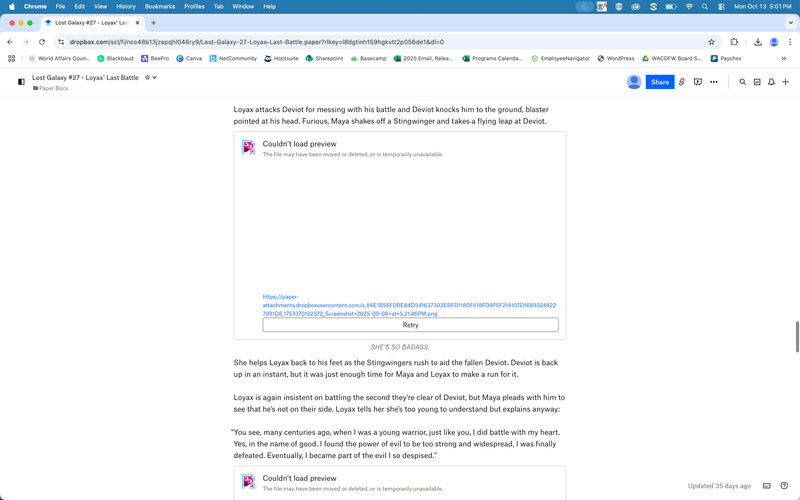Open the bookmarks apps grid icon
The width and height of the screenshot is (800, 500).
point(11,58)
